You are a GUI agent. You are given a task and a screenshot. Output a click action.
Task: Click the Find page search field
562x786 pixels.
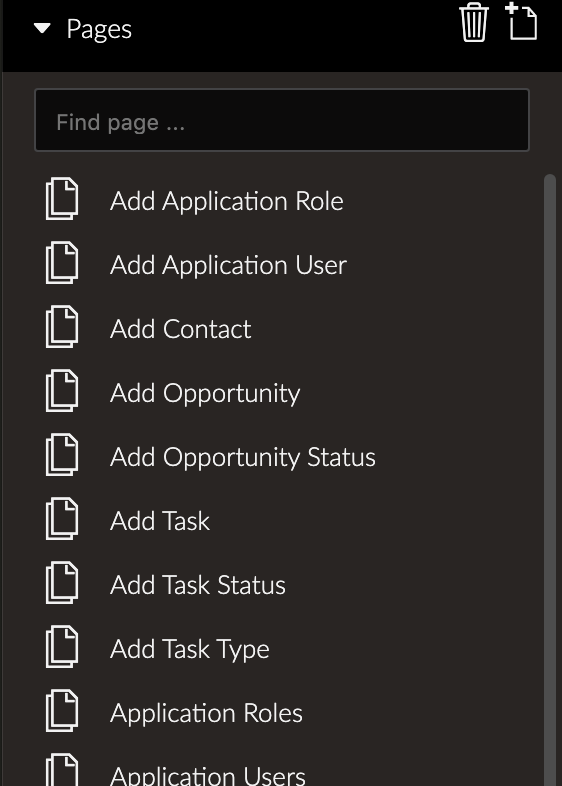[282, 120]
